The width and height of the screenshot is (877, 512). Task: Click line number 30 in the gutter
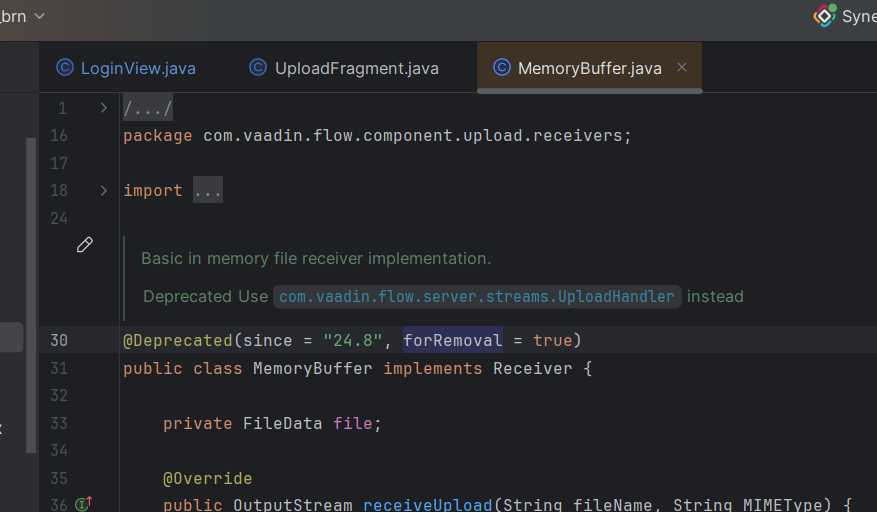click(59, 340)
